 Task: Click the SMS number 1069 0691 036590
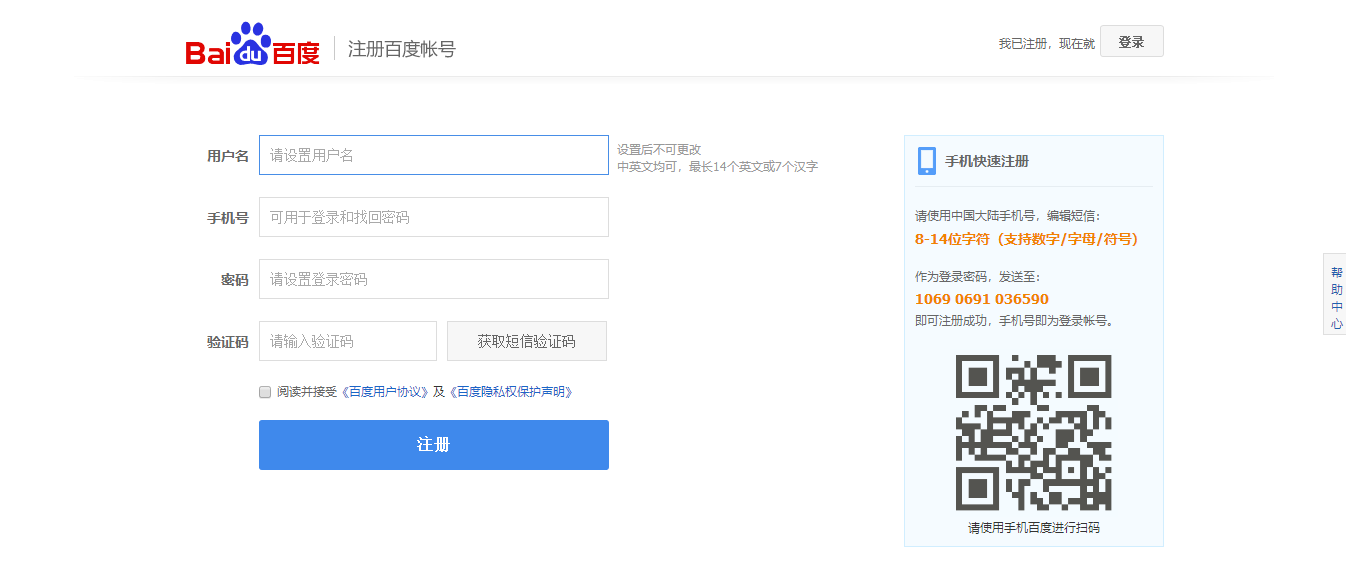pos(981,299)
